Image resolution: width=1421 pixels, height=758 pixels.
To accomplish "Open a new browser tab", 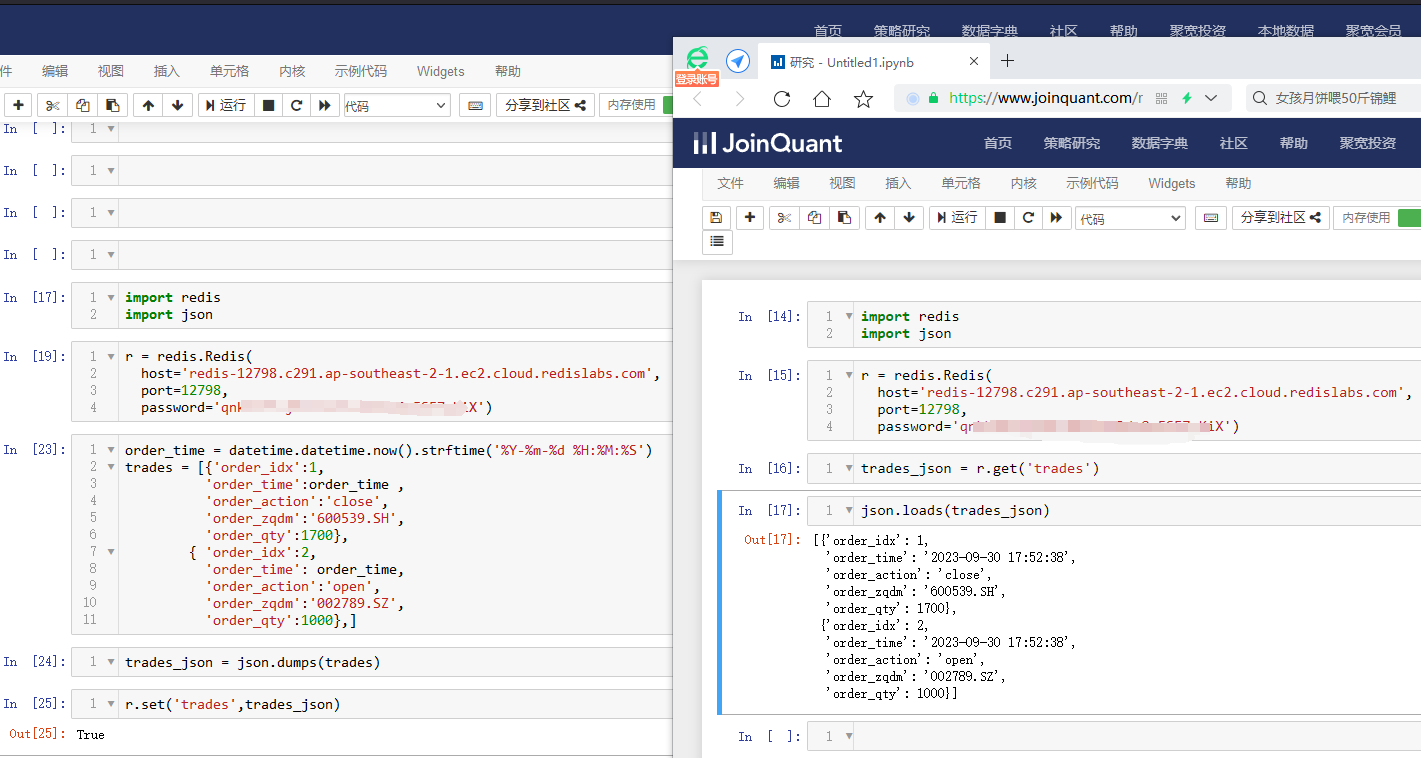I will point(1007,61).
